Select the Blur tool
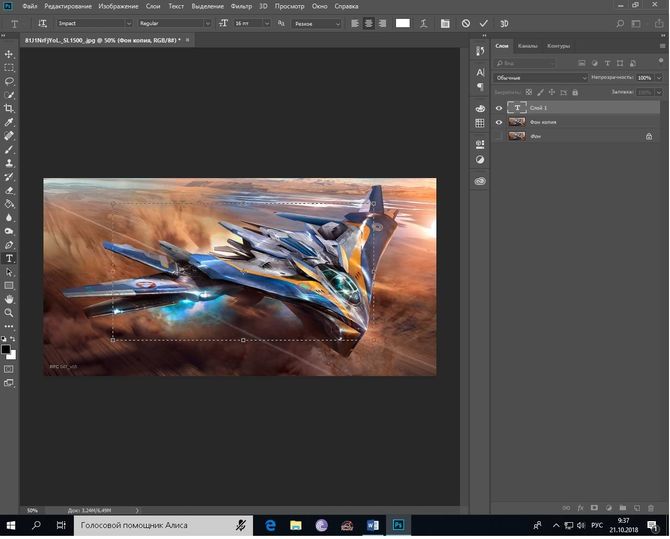This screenshot has width=670, height=539. [x=9, y=218]
